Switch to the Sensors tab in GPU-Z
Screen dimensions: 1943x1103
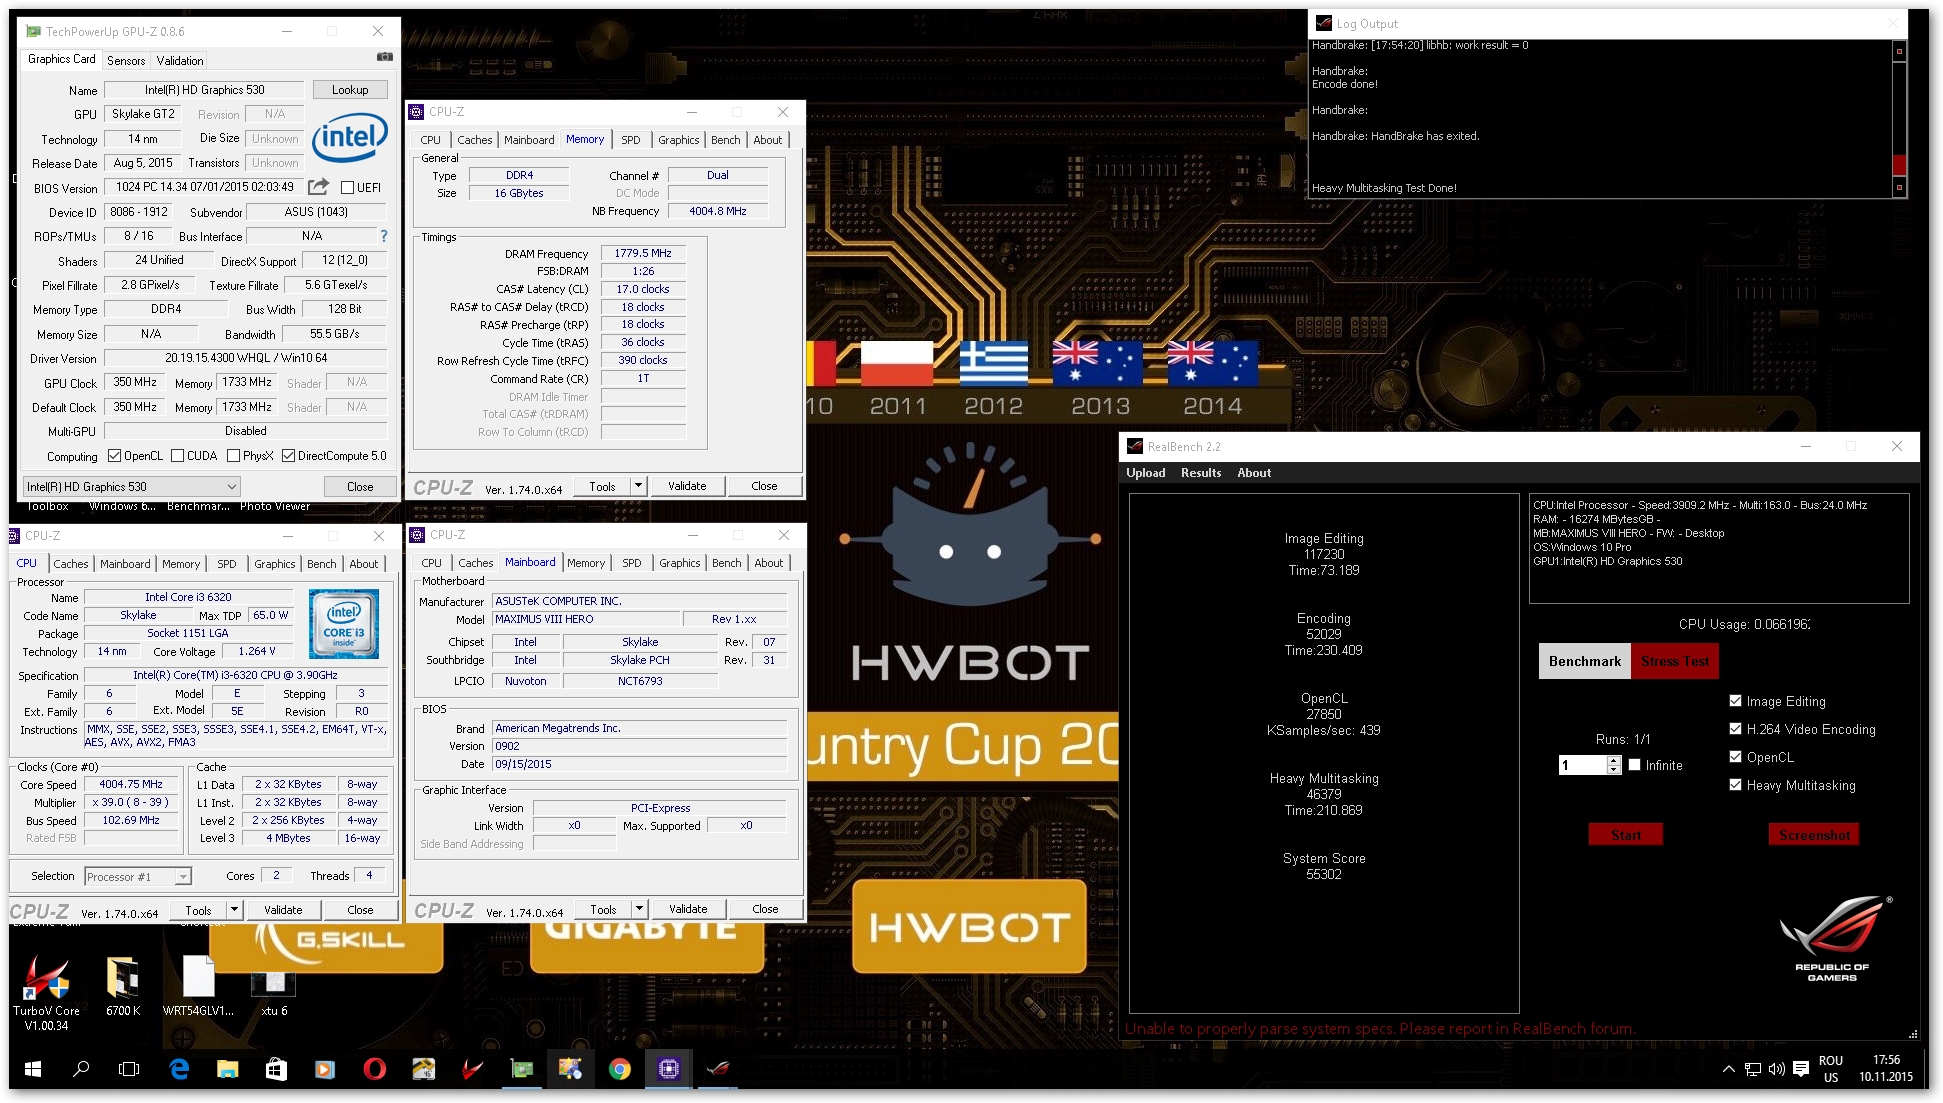pos(126,61)
